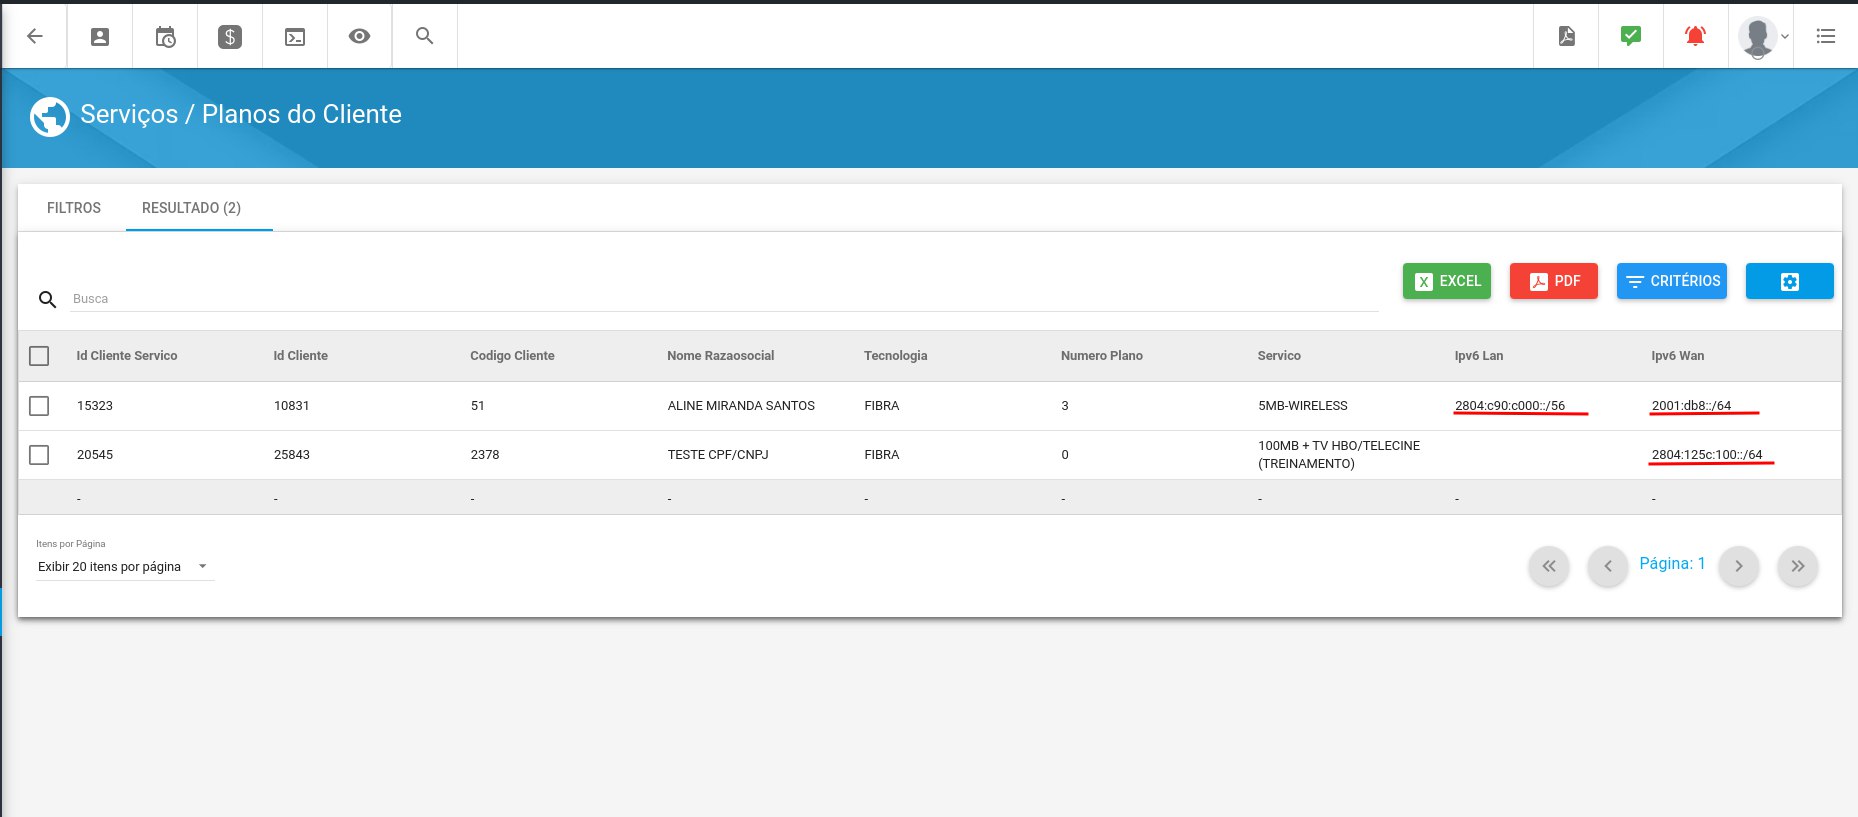Open the CRITÉRIOS button
Screen dimensions: 1858x817
pos(1672,281)
